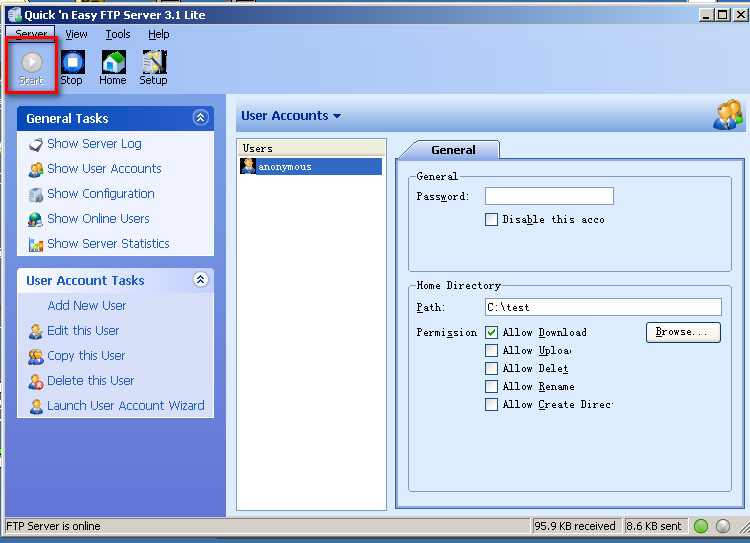Collapse the User Account Tasks panel
This screenshot has height=543, width=750.
point(200,280)
